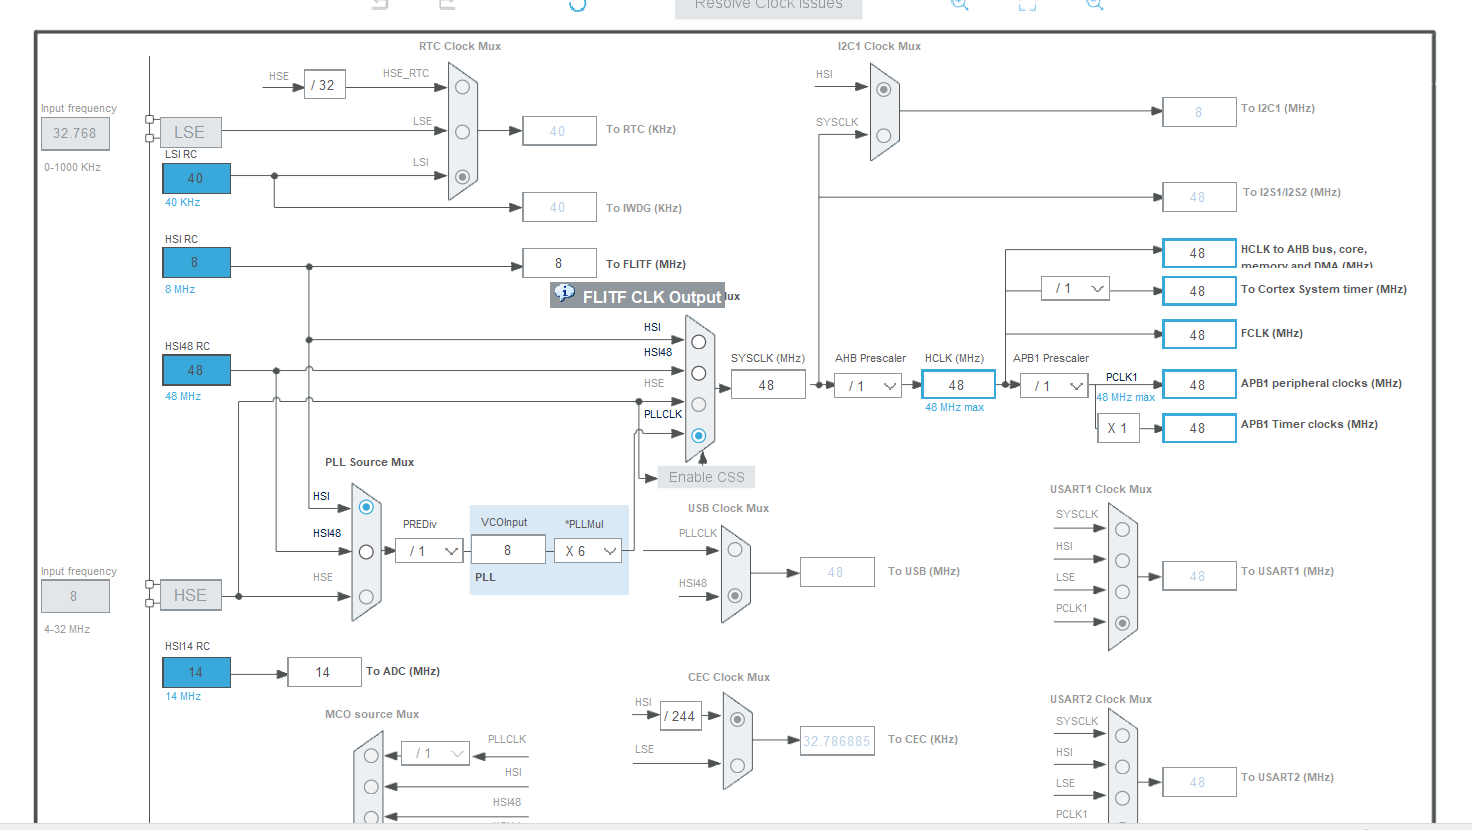
Task: Open the APB1 Prescaler dropdown
Action: tap(1054, 386)
